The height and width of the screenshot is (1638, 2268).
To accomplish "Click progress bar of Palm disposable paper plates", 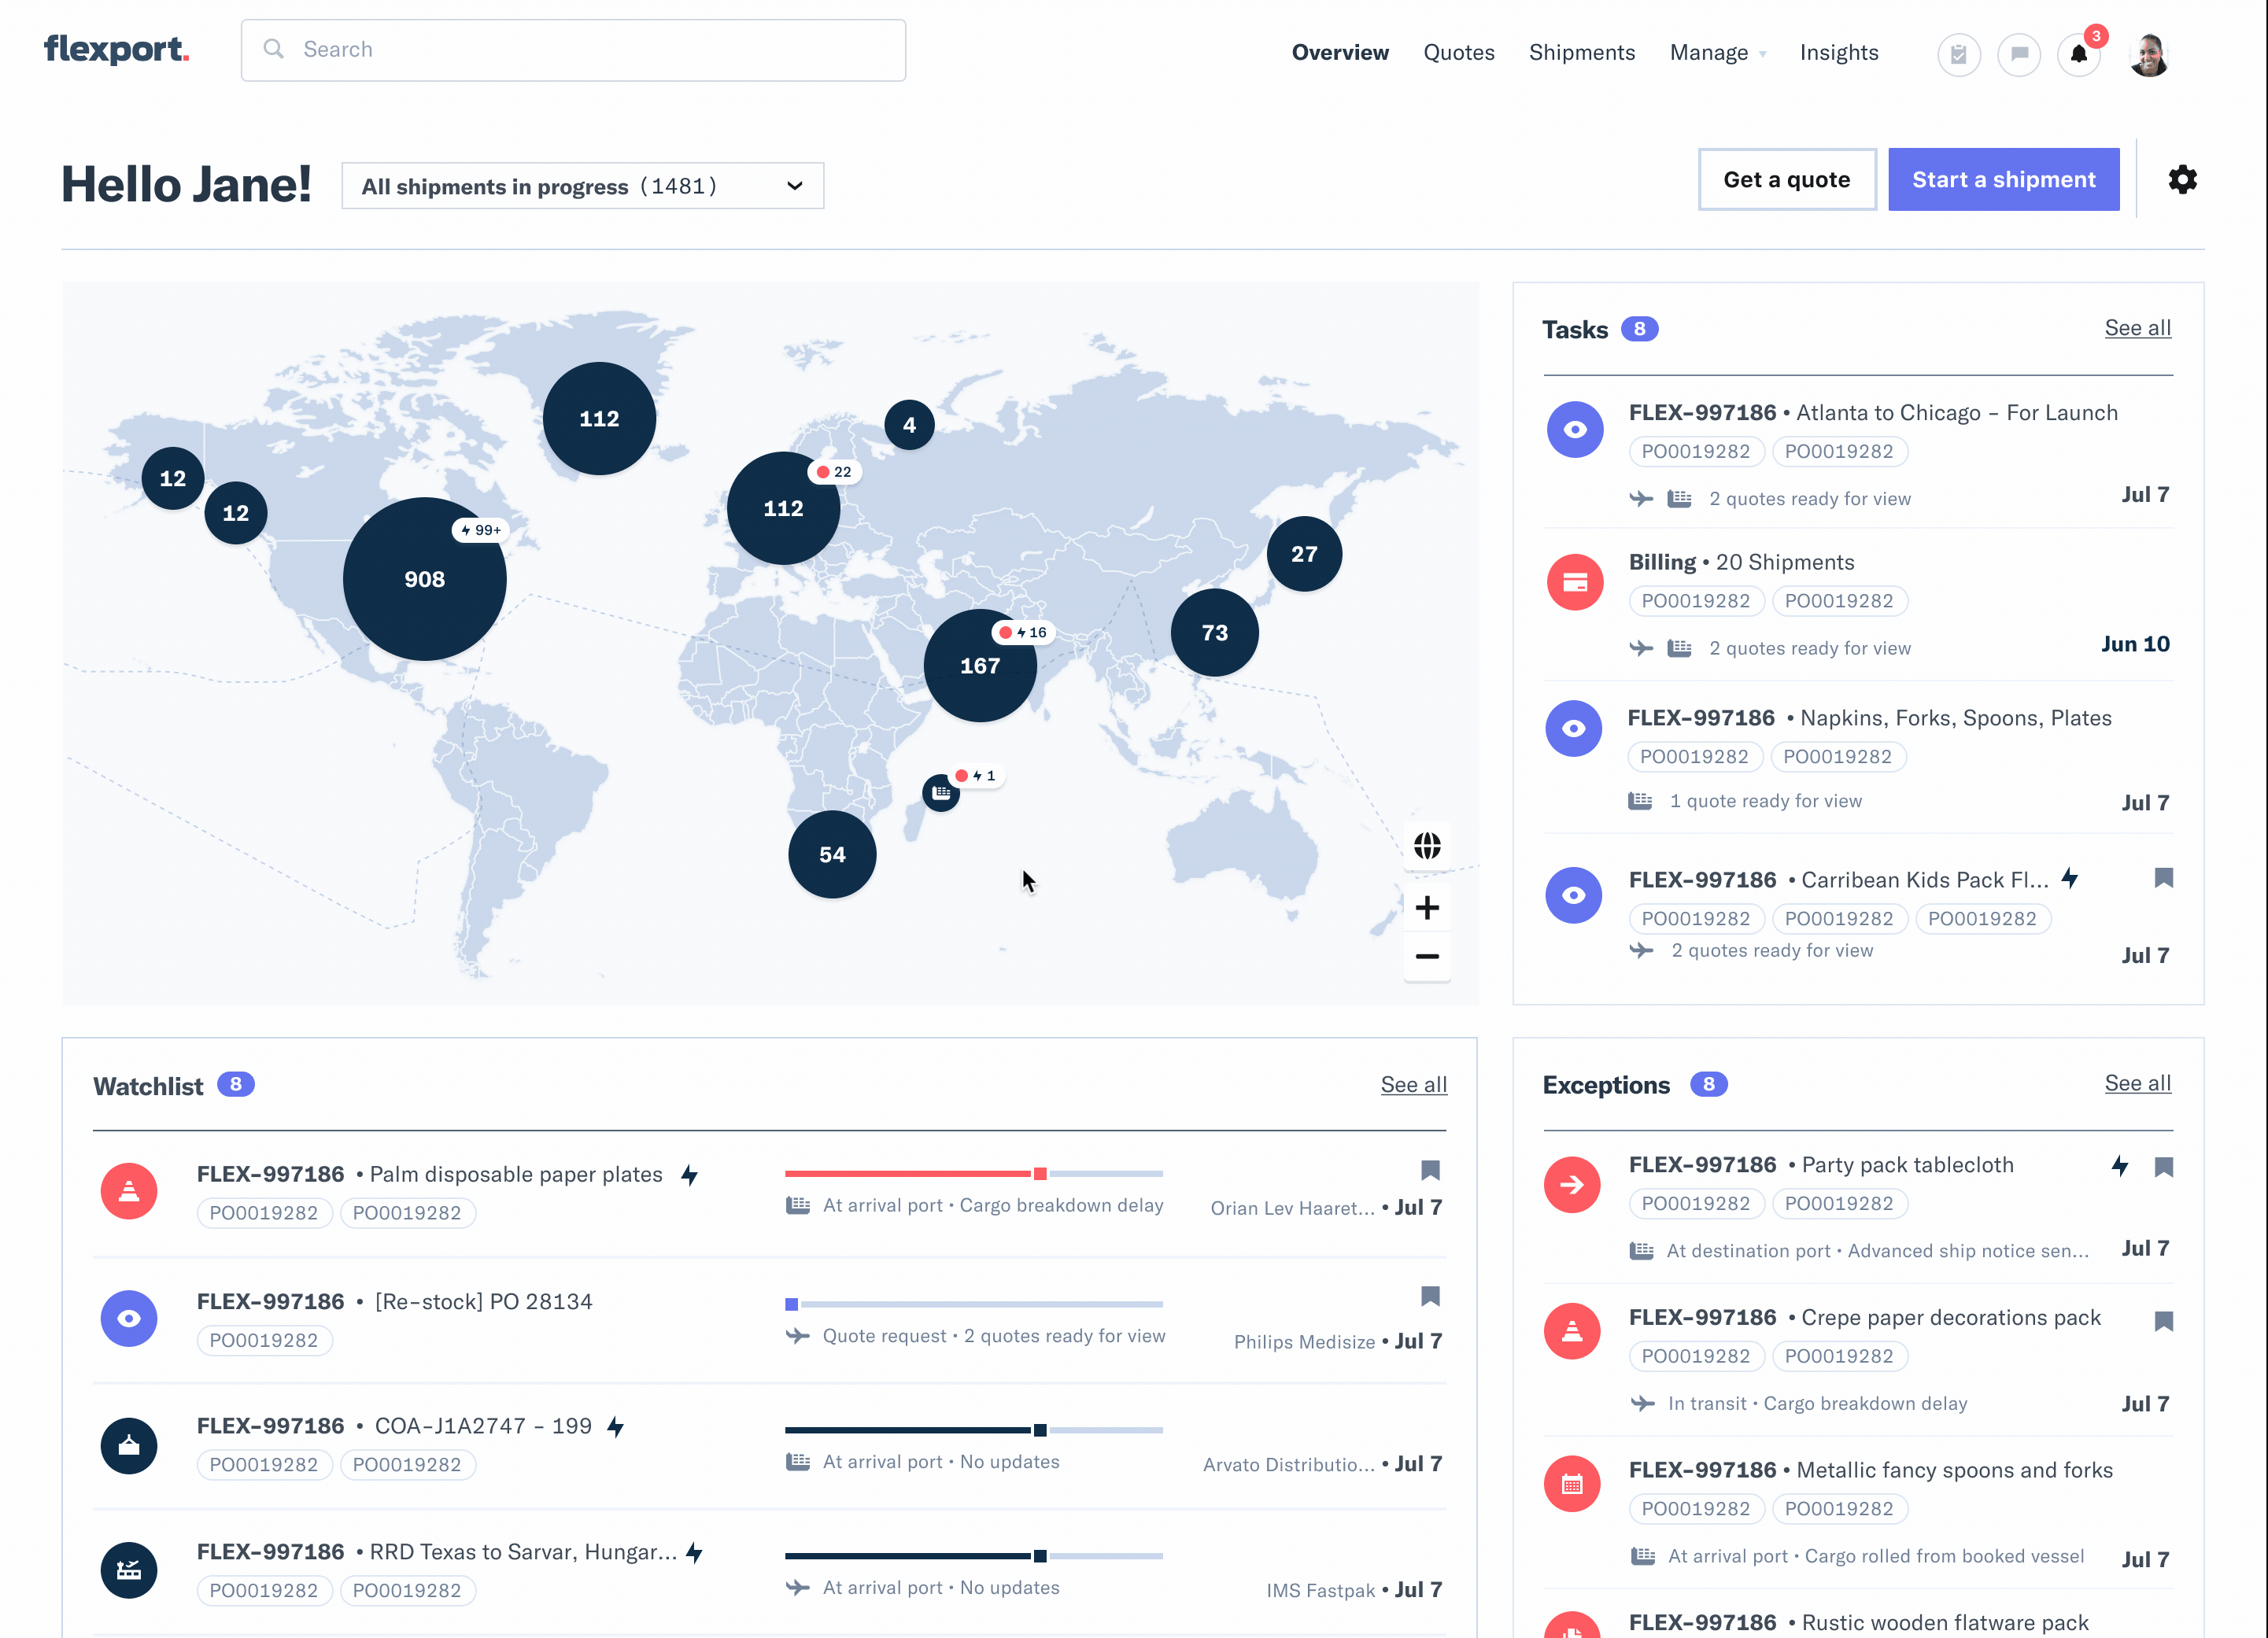I will (973, 1173).
